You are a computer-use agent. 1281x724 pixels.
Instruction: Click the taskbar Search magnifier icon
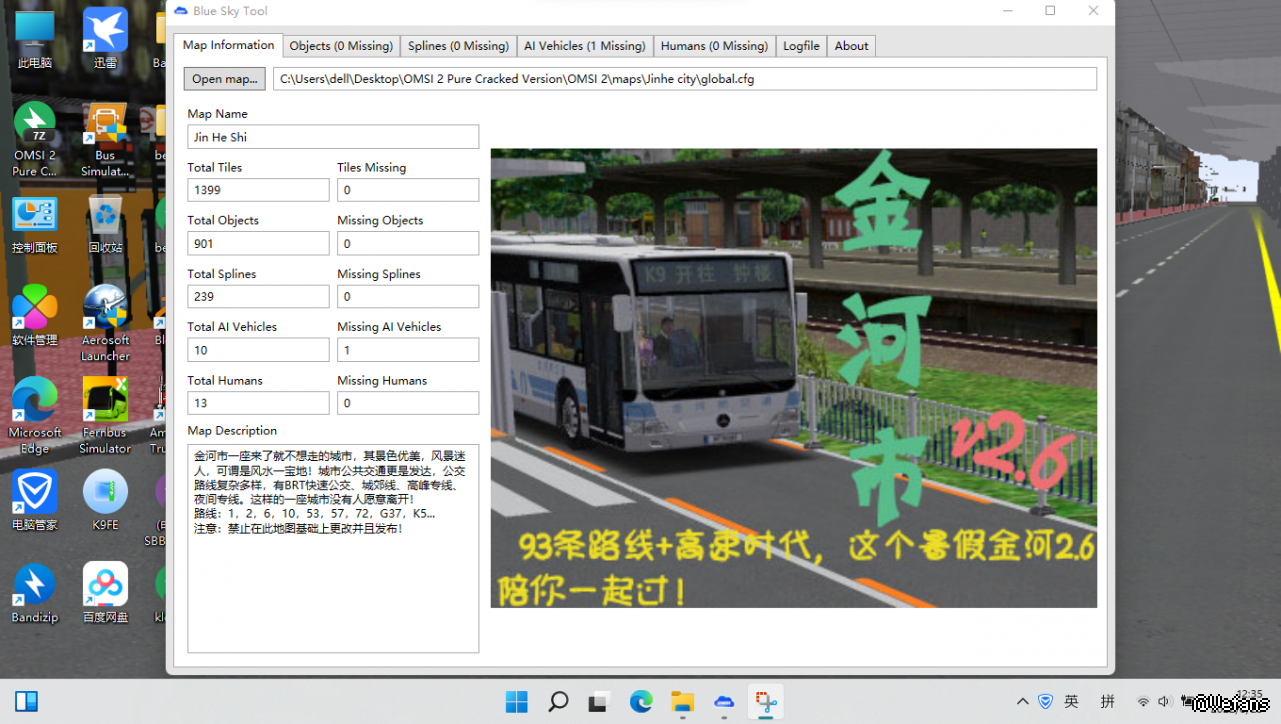click(x=558, y=702)
